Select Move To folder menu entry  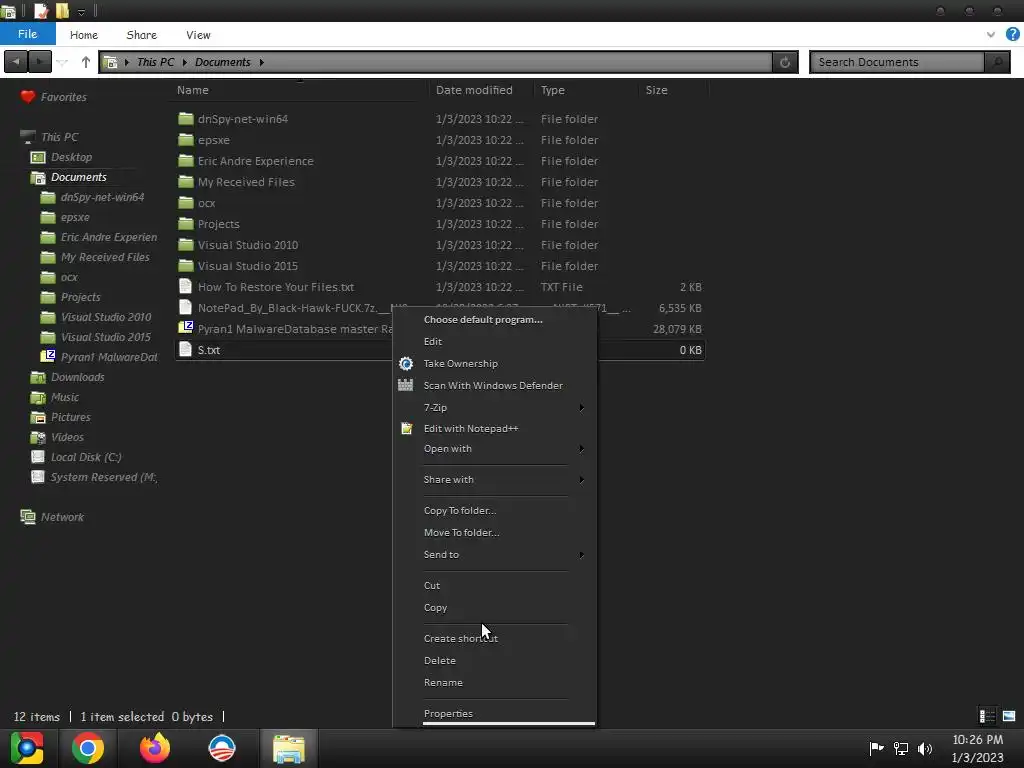(462, 533)
